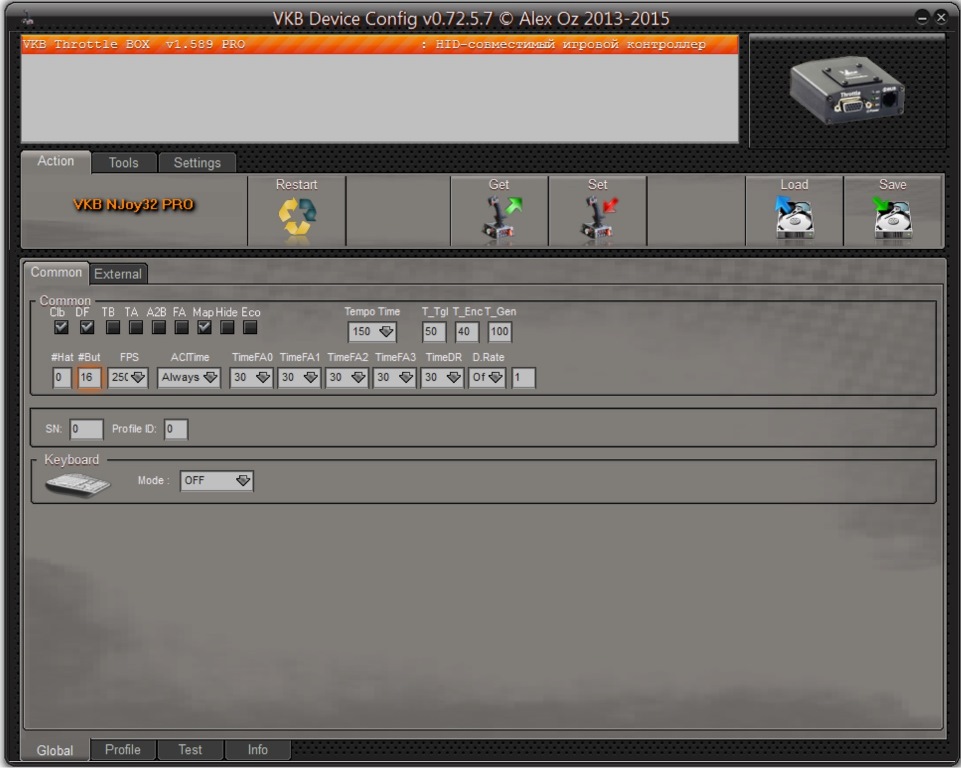The width and height of the screenshot is (961, 768).
Task: Click the VKB NJoy32 PRO label
Action: (134, 205)
